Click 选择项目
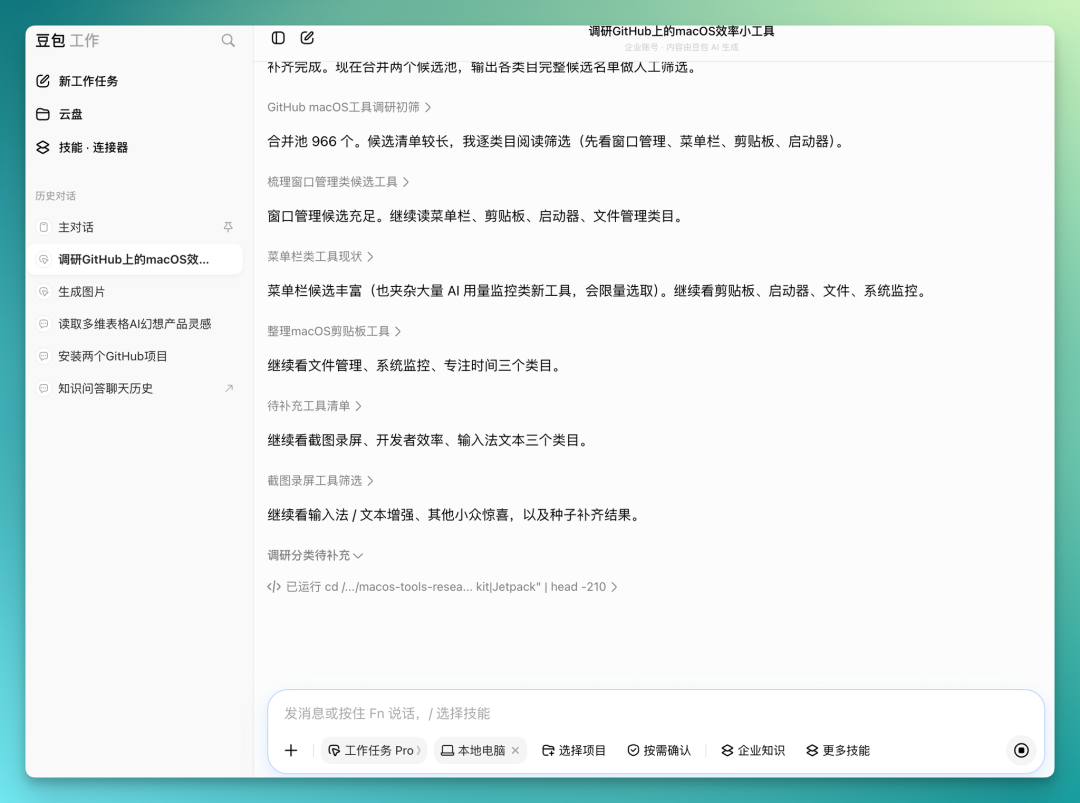 574,750
